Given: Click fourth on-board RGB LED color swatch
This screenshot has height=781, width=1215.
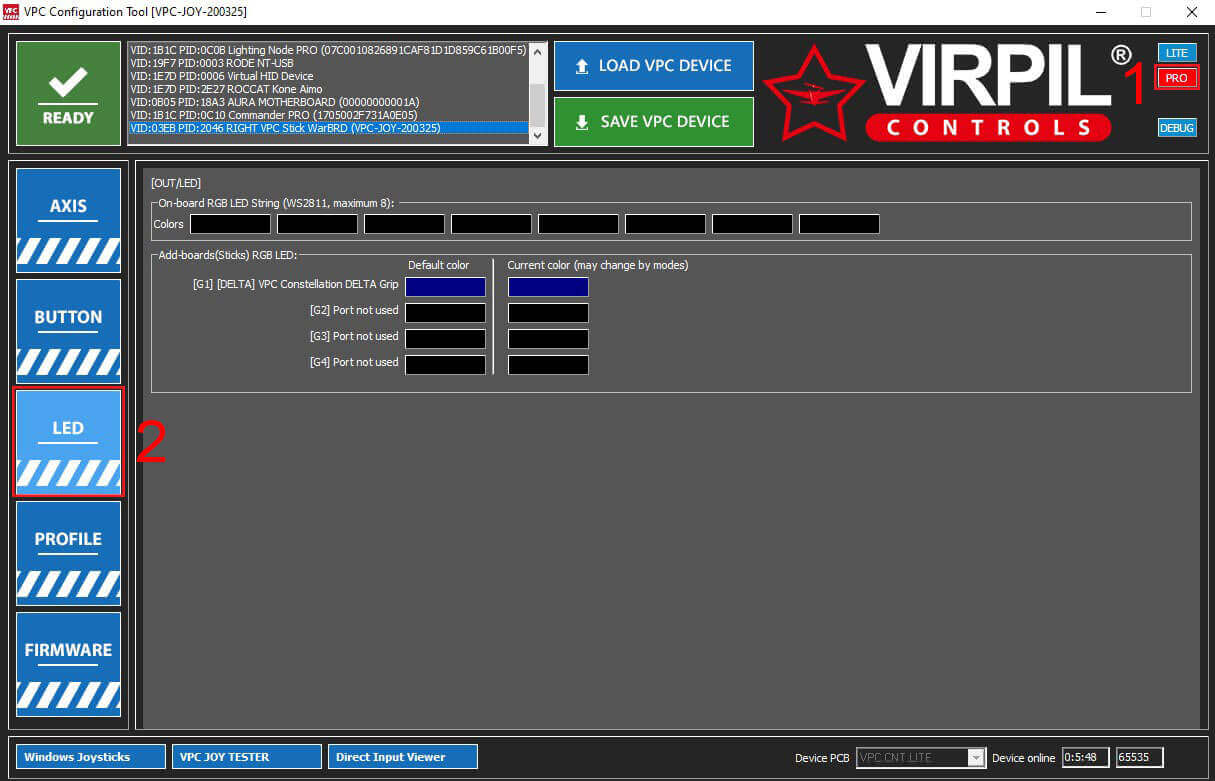Looking at the screenshot, I should point(491,224).
